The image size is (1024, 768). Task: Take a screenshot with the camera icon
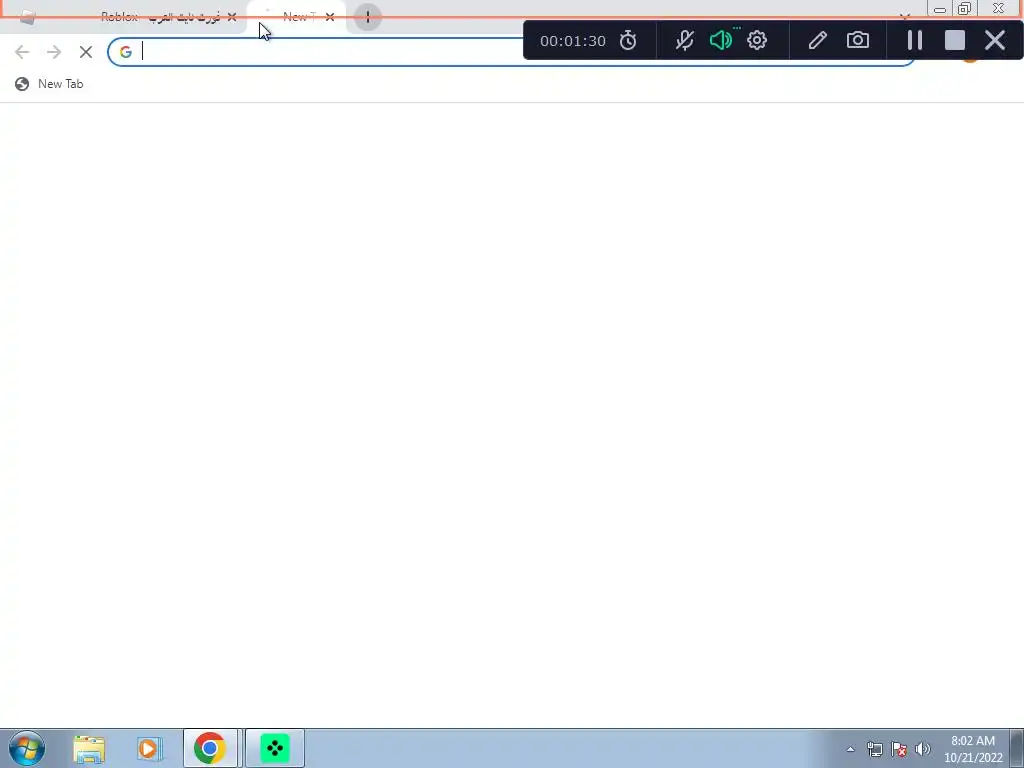coord(857,40)
